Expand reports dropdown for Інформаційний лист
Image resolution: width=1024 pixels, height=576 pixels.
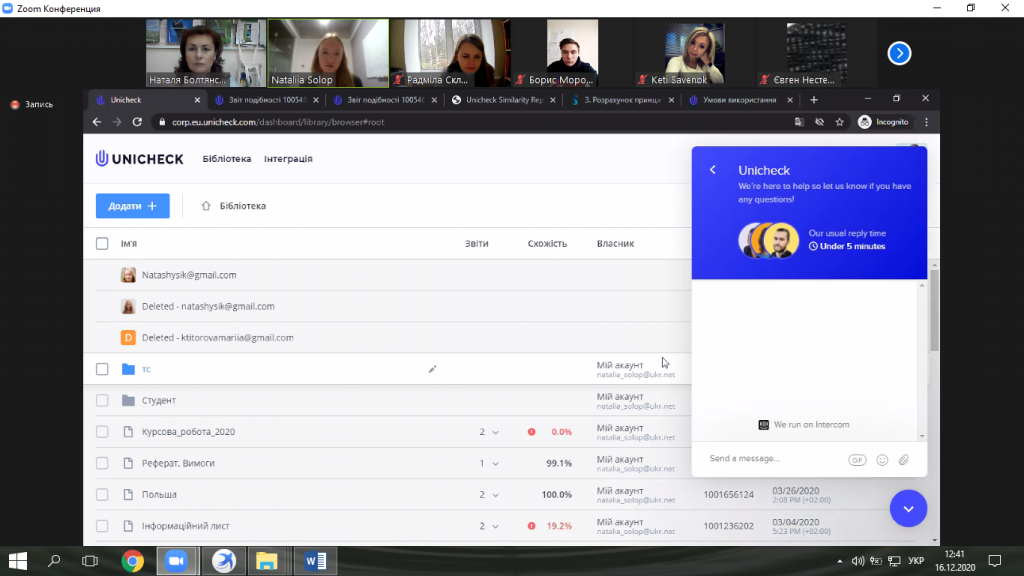coord(489,526)
